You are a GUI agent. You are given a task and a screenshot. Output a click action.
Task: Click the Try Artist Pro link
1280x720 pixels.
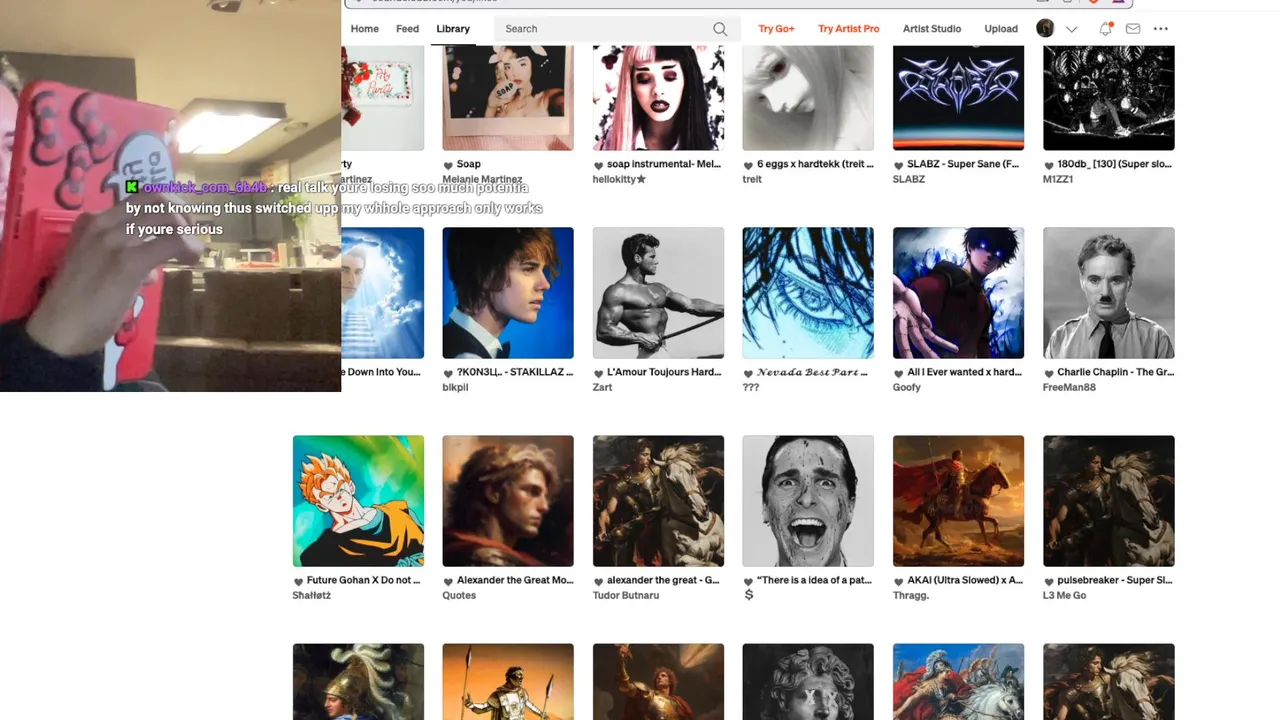(x=849, y=29)
